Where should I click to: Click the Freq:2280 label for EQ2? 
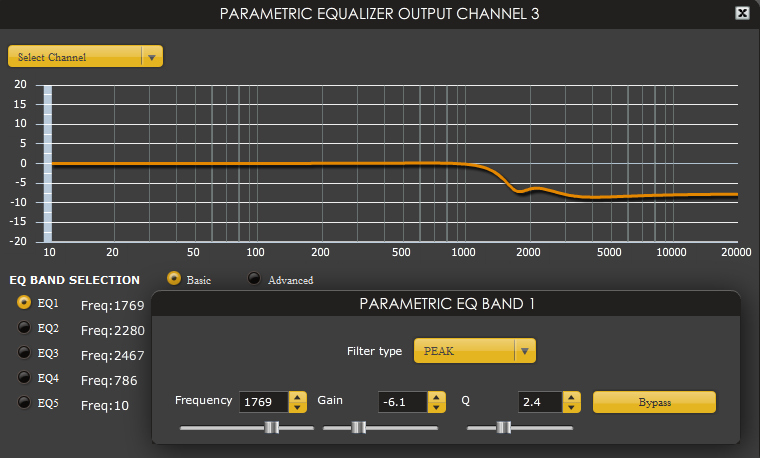pyautogui.click(x=112, y=331)
